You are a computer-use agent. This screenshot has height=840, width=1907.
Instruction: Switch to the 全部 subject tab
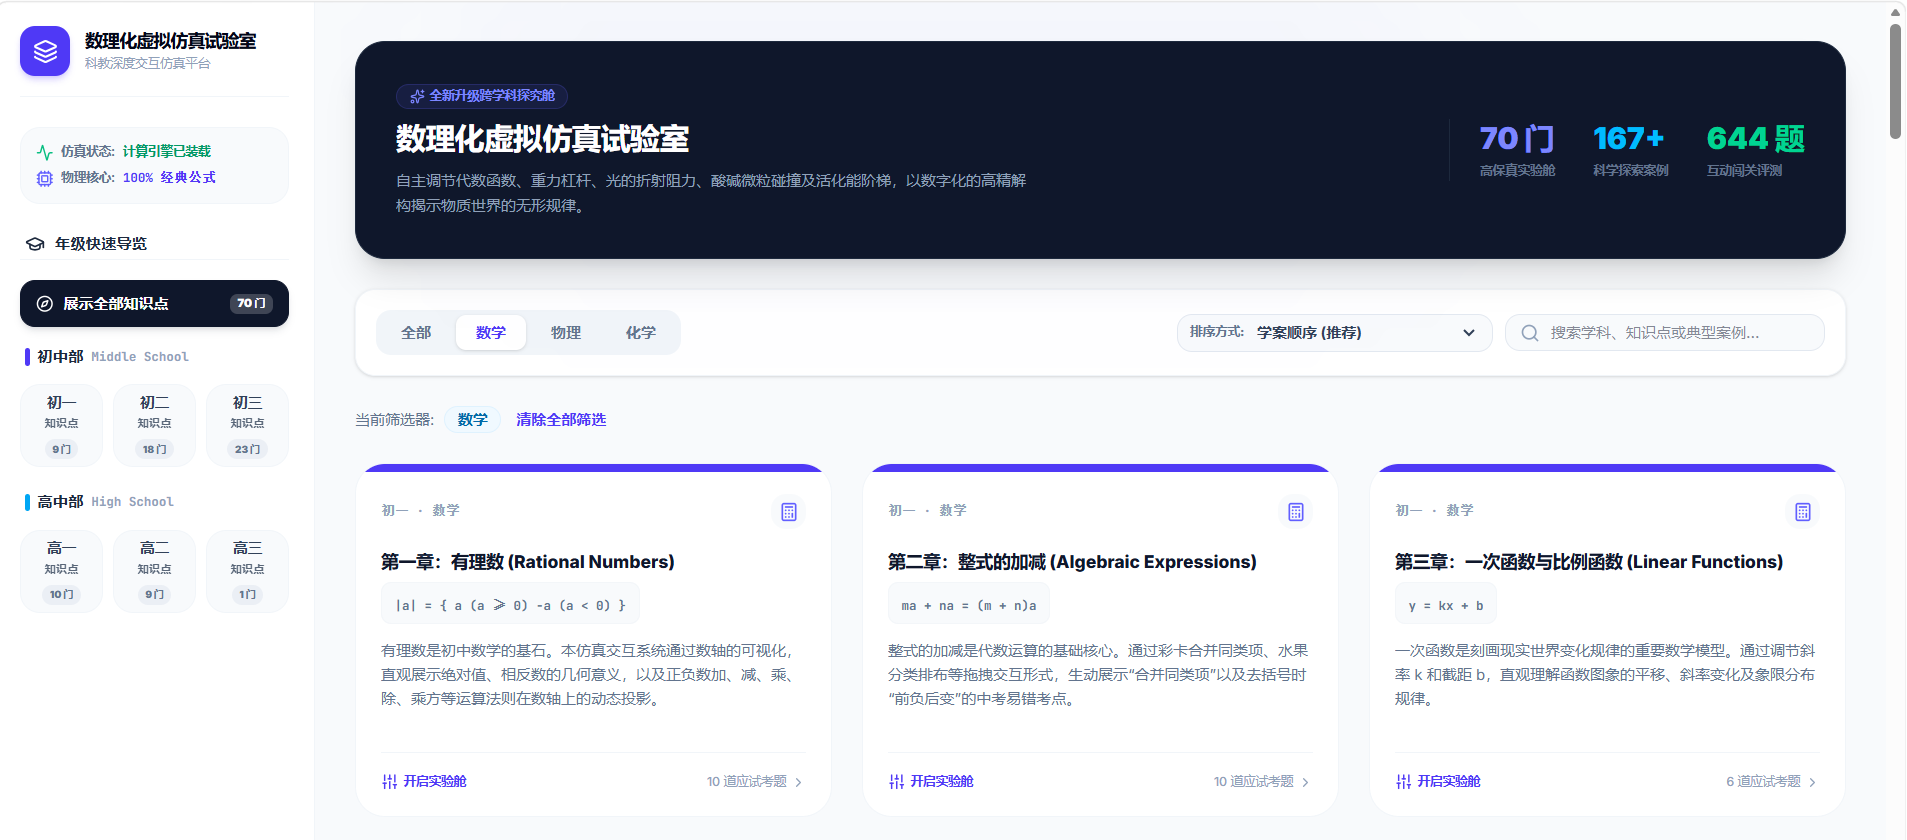[416, 333]
